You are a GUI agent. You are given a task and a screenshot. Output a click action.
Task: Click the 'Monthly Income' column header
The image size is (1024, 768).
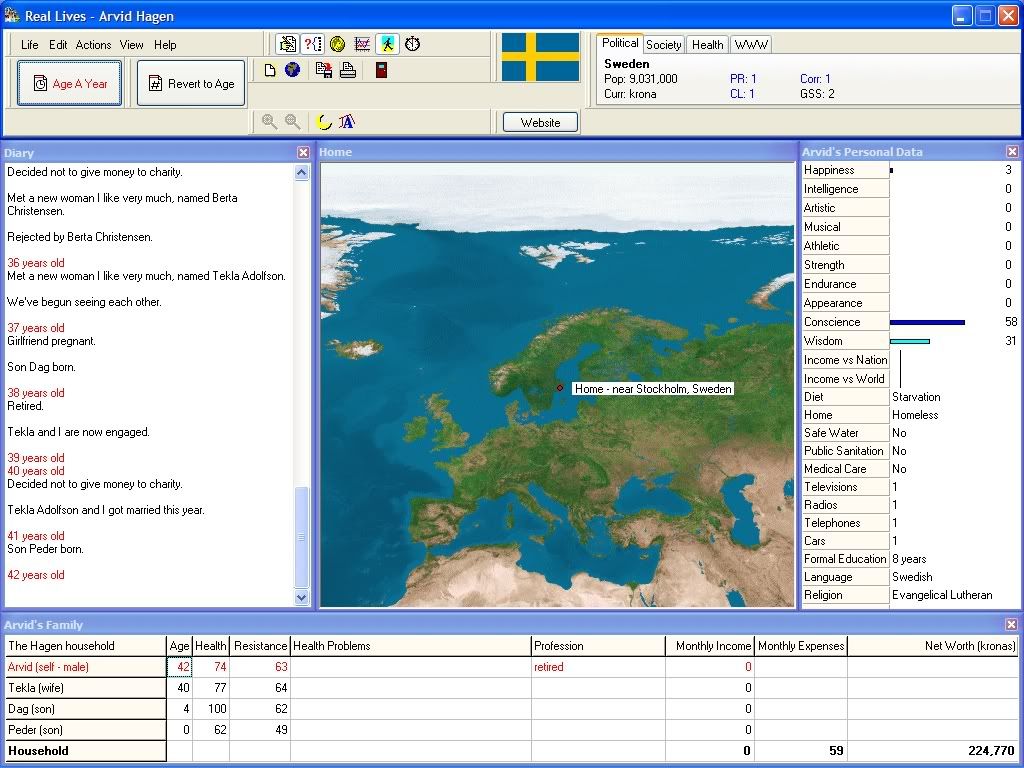710,646
